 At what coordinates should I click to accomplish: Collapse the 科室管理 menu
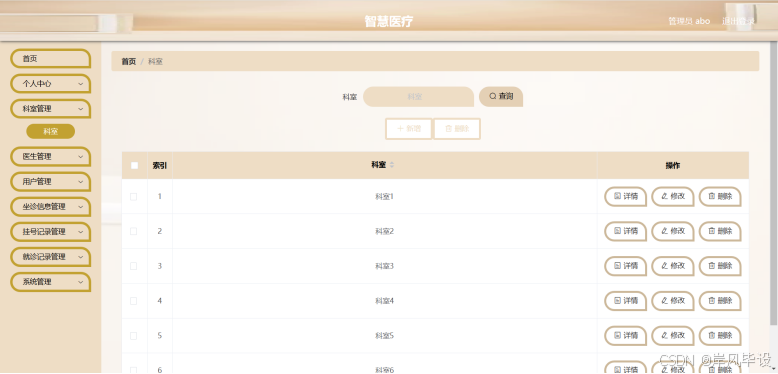(51, 109)
